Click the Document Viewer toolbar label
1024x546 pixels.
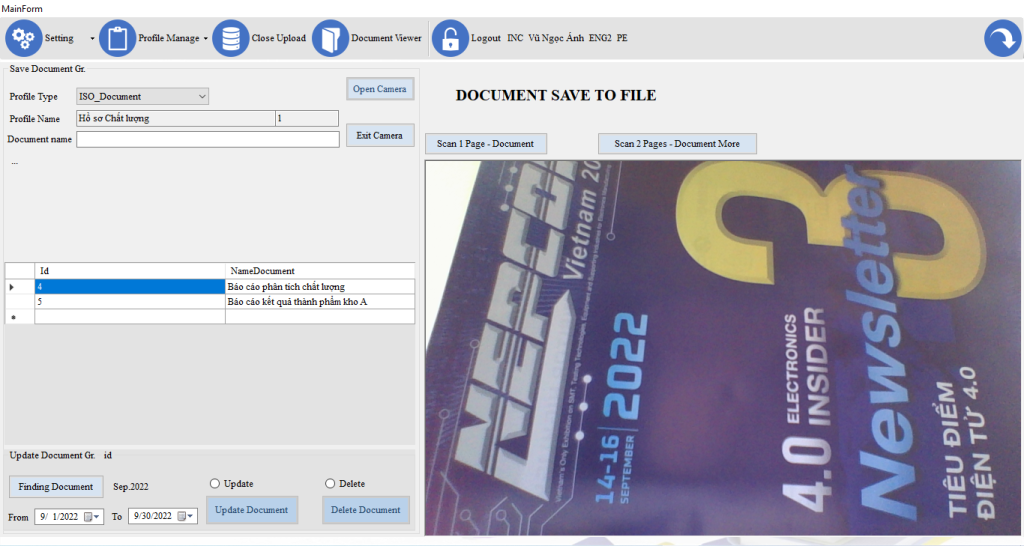[386, 38]
